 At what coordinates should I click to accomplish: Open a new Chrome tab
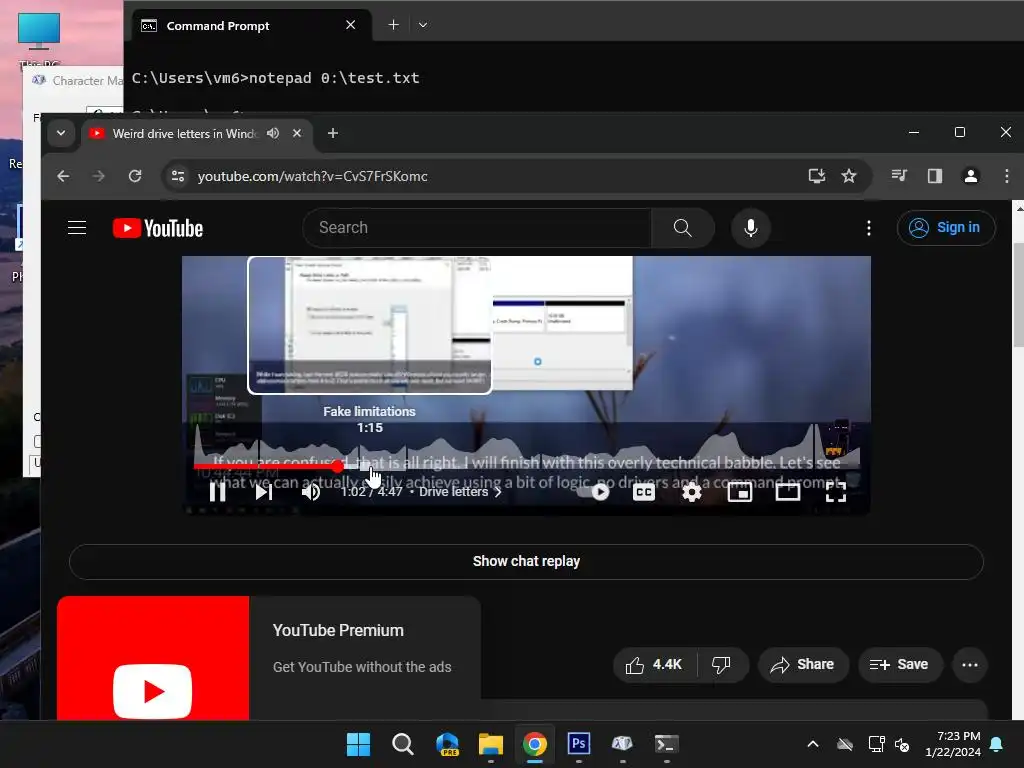click(x=333, y=133)
